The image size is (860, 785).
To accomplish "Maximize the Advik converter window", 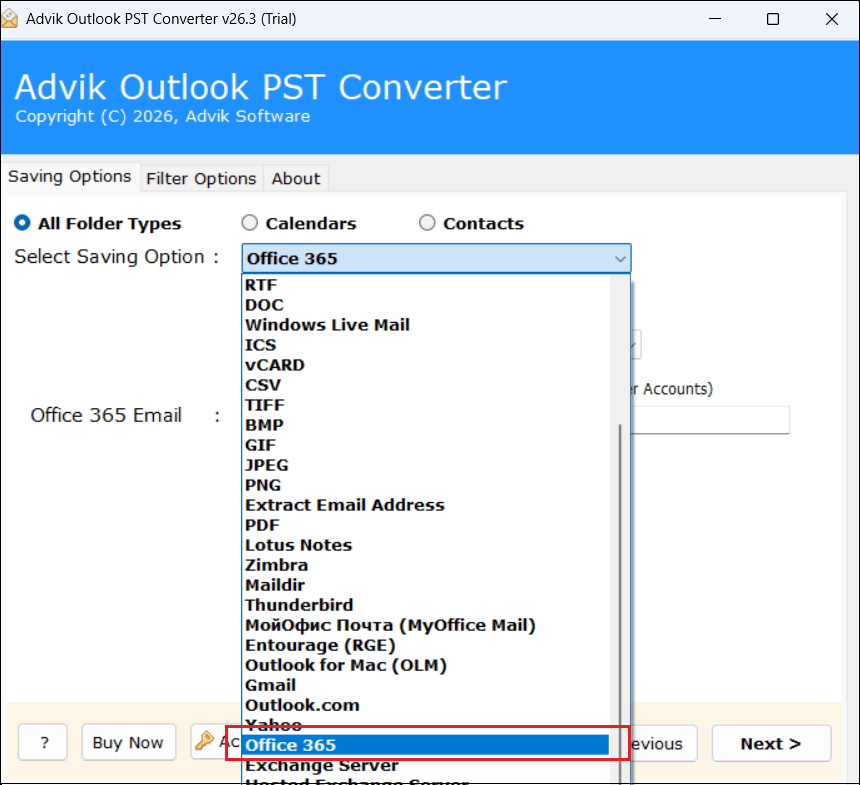I will point(773,19).
